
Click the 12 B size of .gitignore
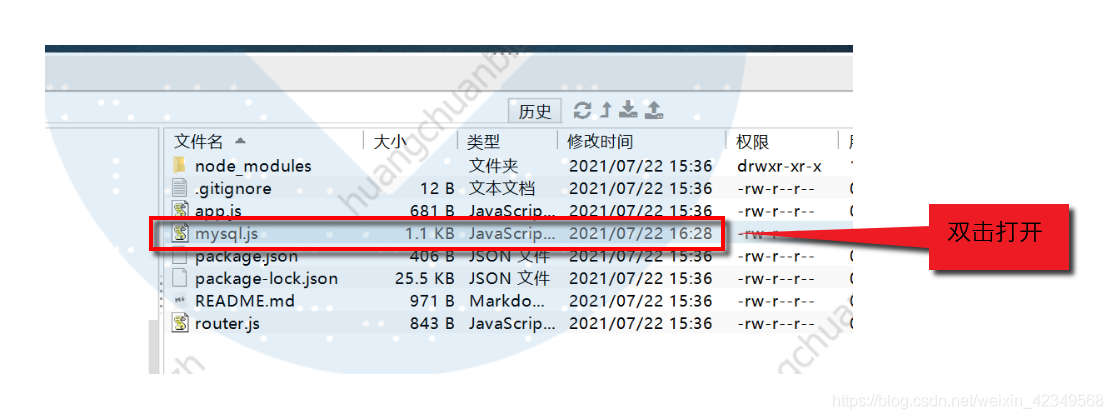coord(436,189)
